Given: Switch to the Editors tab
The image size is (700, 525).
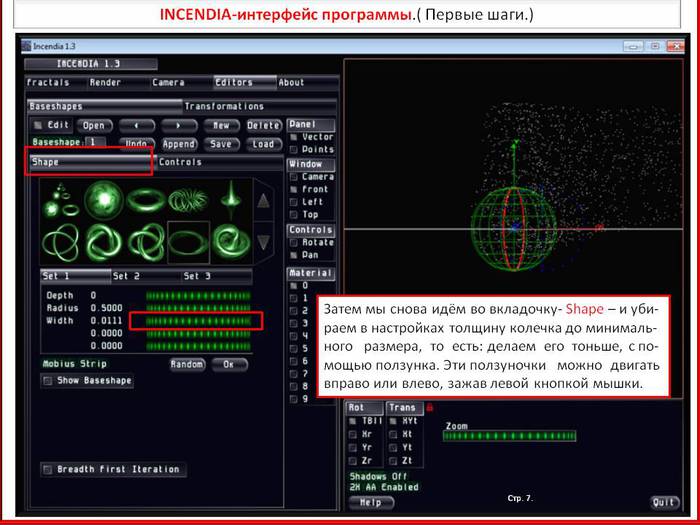Looking at the screenshot, I should [245, 83].
